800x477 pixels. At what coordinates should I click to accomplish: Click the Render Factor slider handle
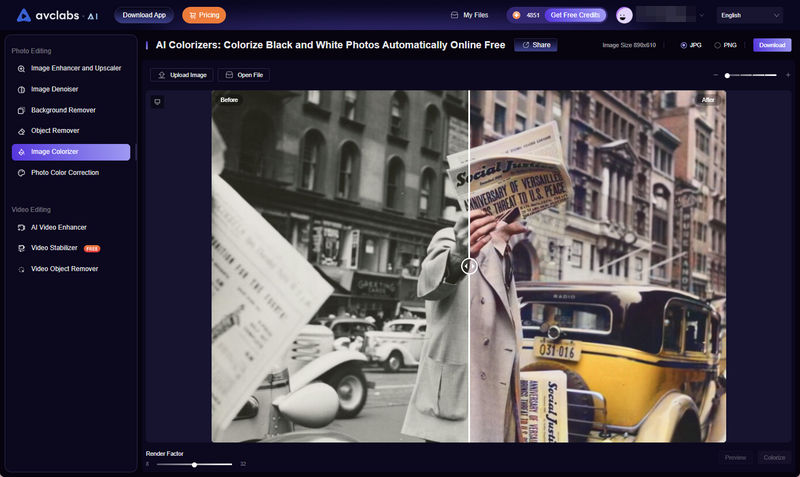point(194,465)
